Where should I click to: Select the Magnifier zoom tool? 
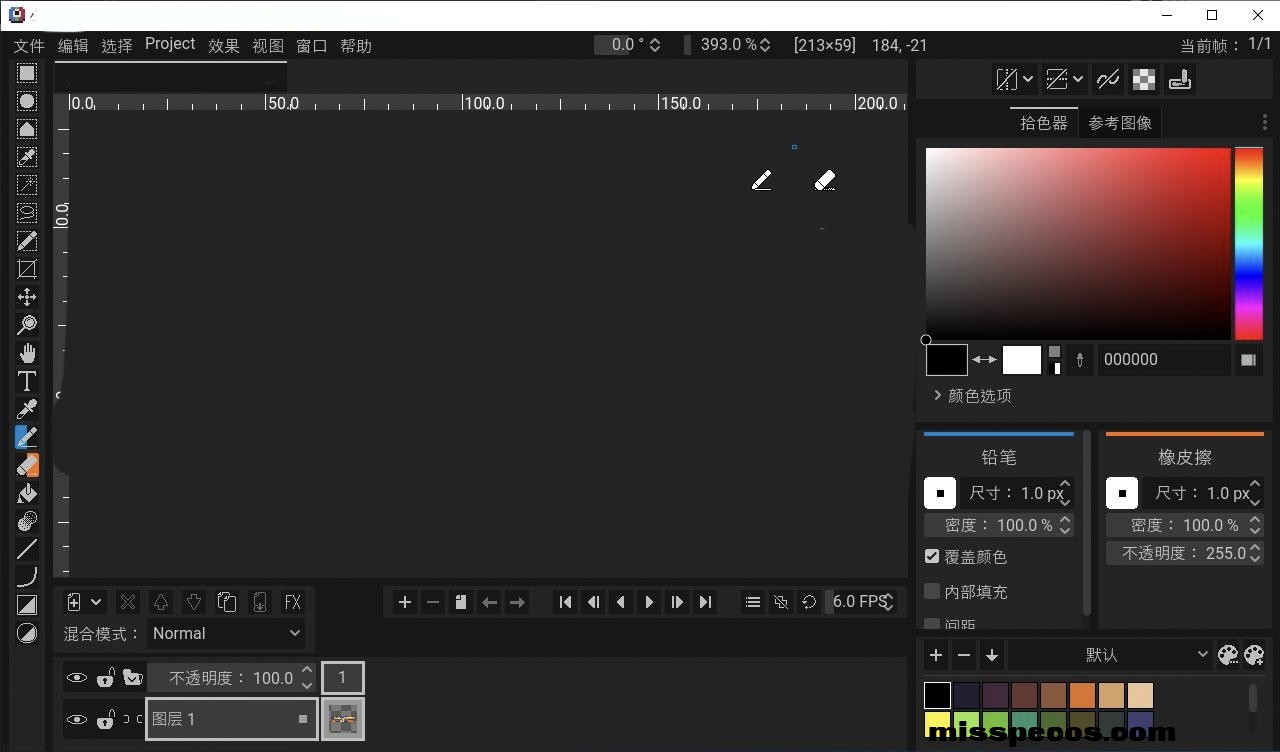27,325
